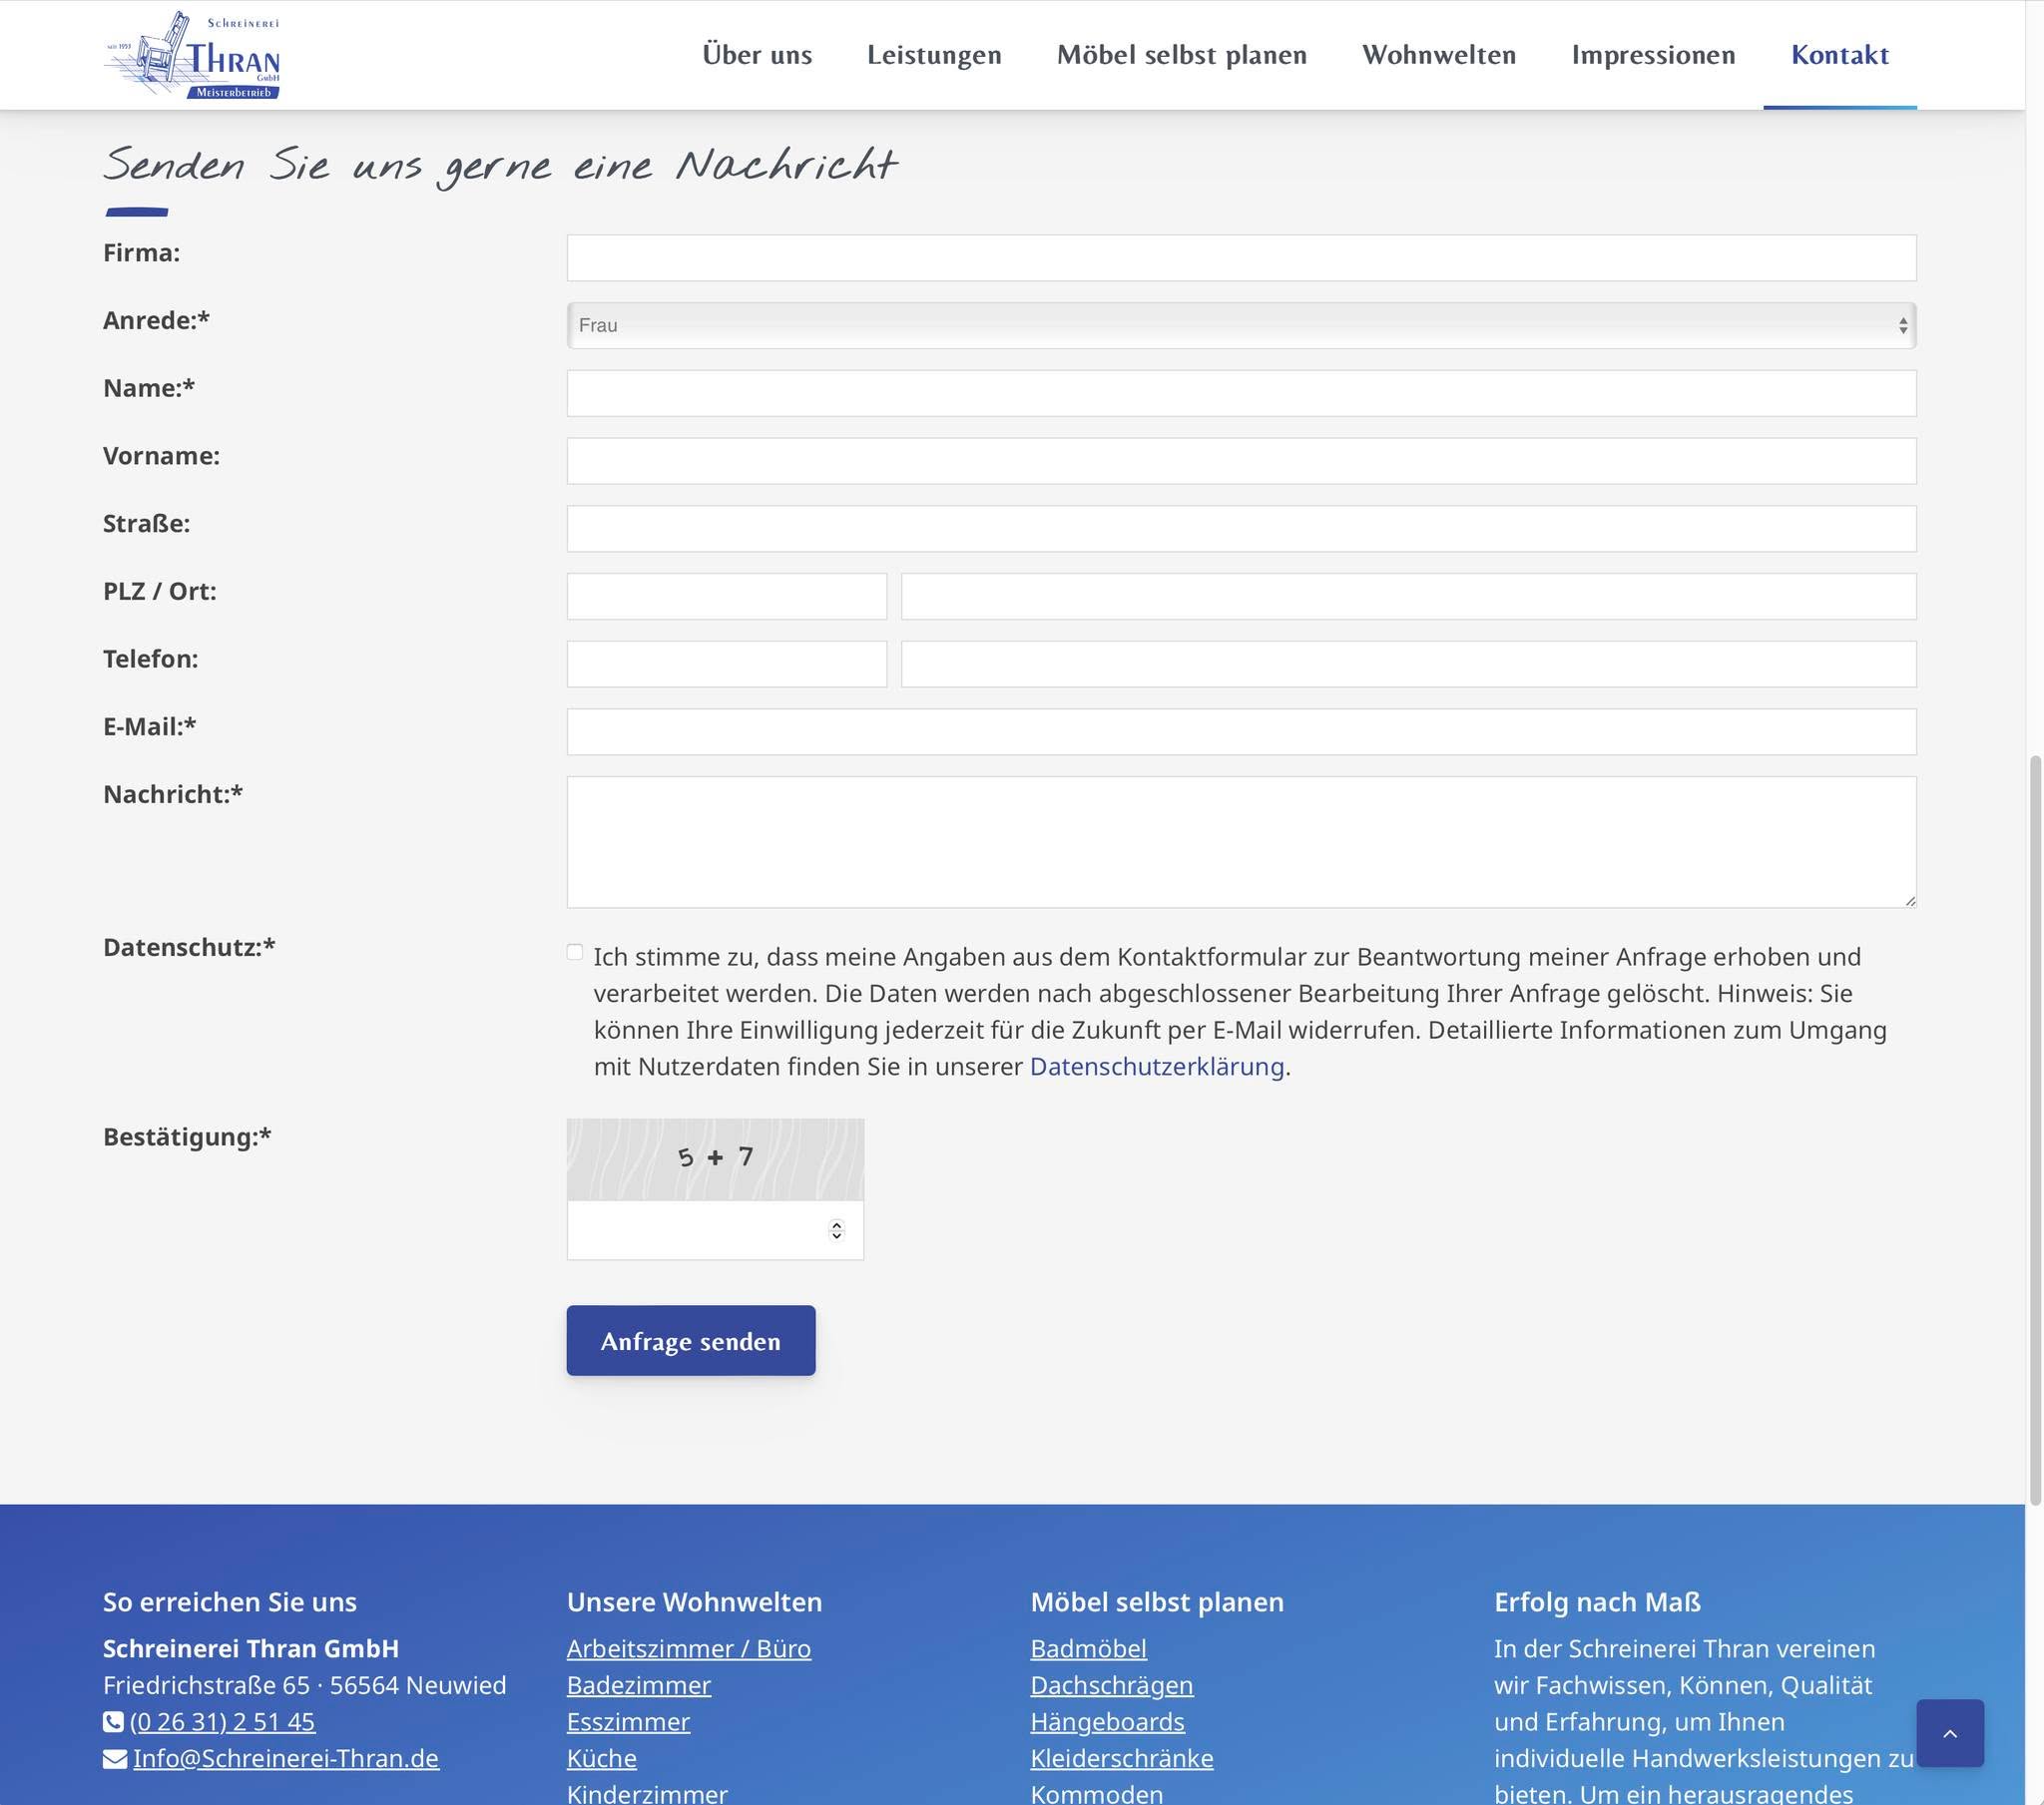Check the Datenschutz consent checkbox

pos(575,952)
